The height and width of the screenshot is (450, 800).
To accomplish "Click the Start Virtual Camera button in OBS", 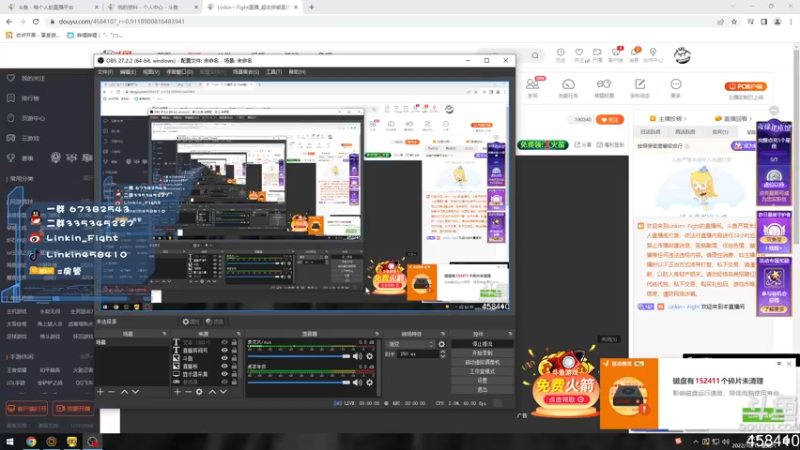I will [x=482, y=362].
